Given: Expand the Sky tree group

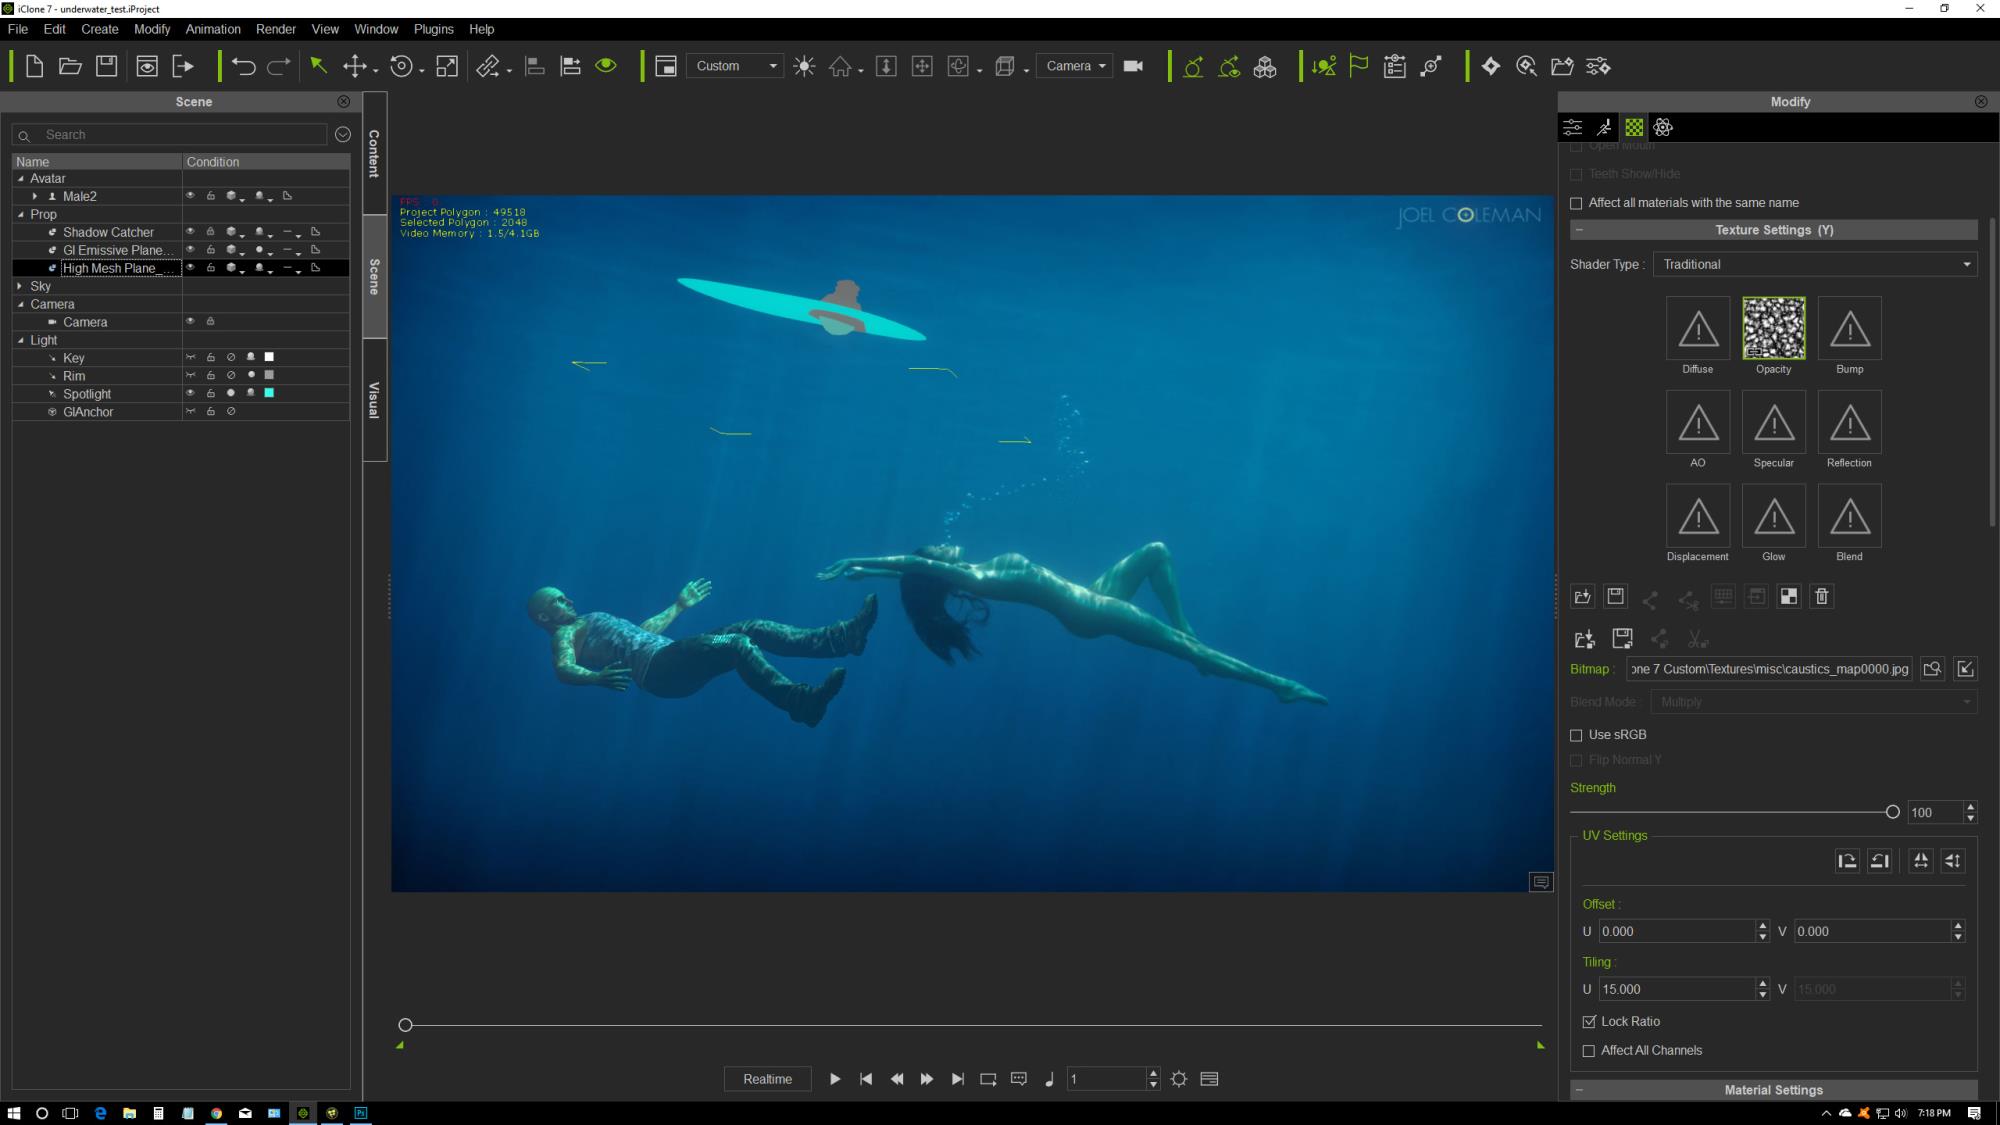Looking at the screenshot, I should point(21,286).
